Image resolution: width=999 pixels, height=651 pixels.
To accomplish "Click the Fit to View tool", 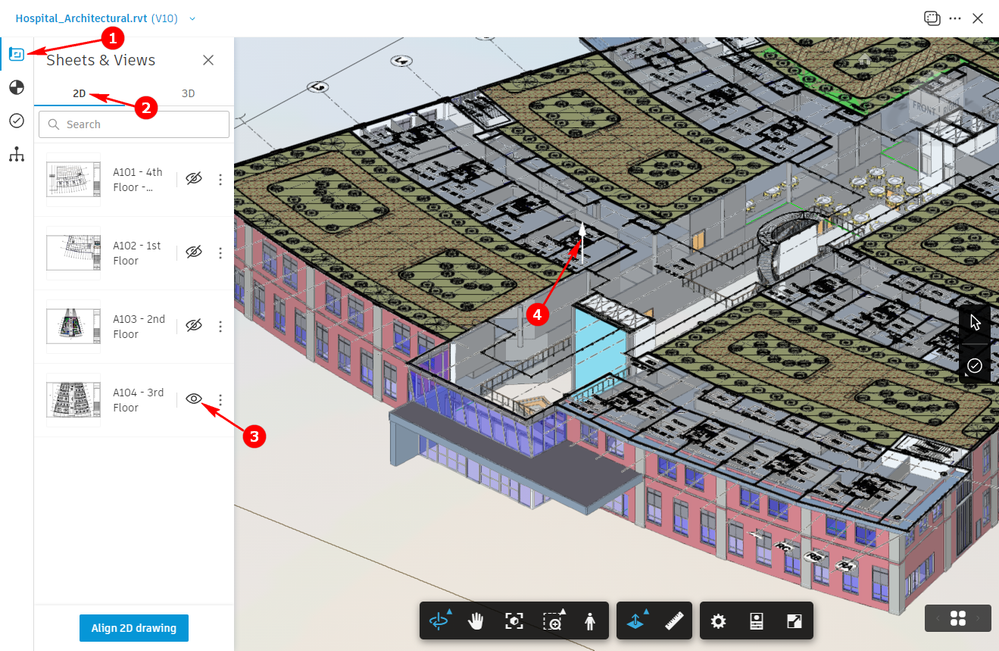I will (514, 621).
